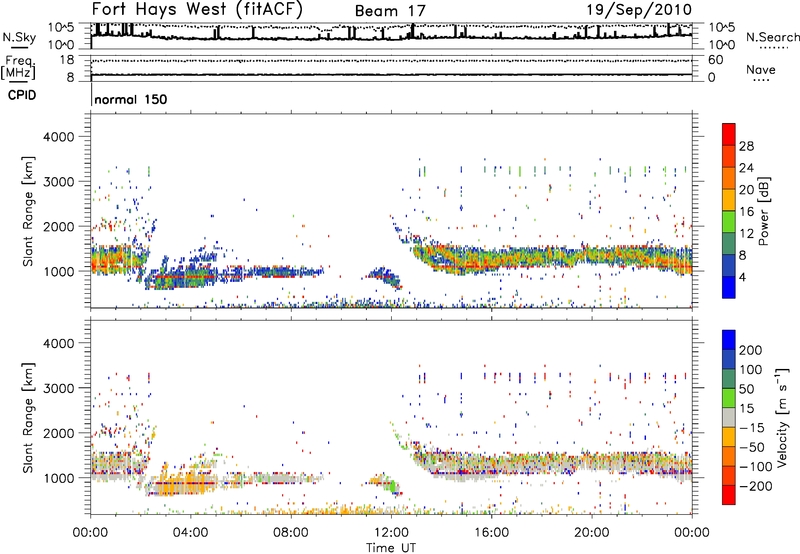Viewport: 800px width, 554px height.
Task: Select the "N.Sky" legend label
Action: [19, 37]
